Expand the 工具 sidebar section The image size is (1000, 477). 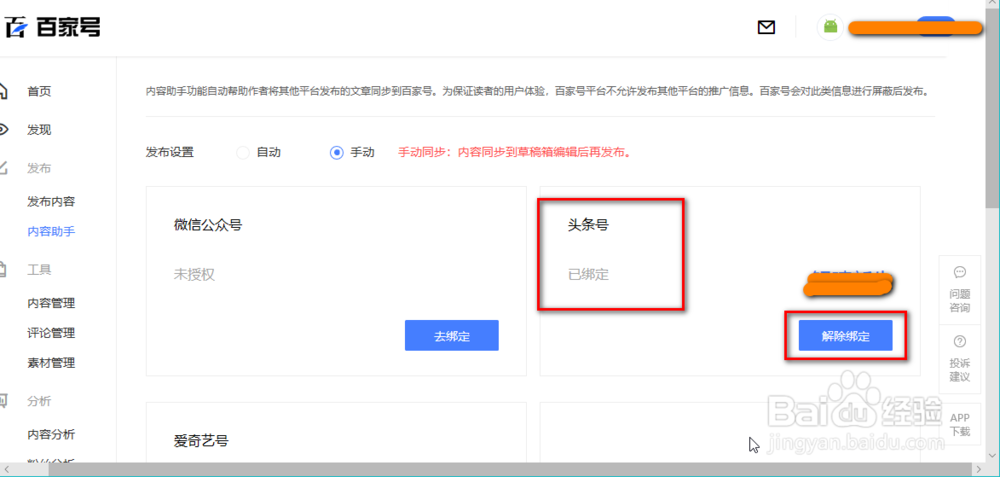[x=39, y=270]
